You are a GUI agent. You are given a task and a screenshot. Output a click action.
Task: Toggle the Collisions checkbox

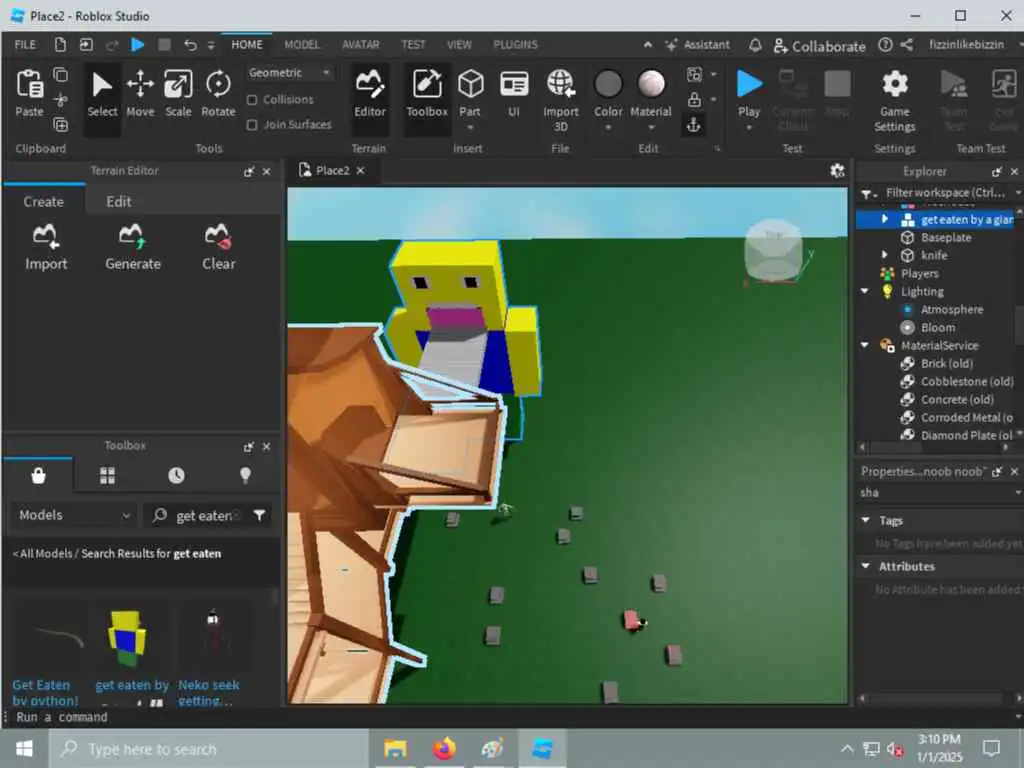tap(252, 100)
